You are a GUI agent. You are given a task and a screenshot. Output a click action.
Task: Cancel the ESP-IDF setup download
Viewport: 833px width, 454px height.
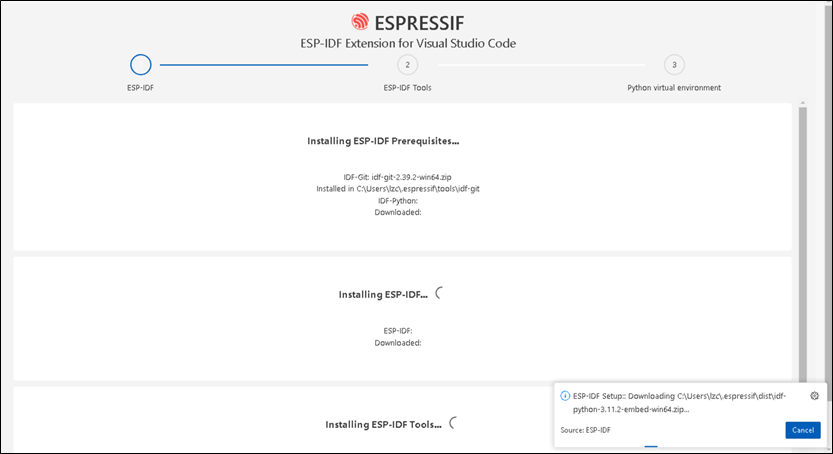point(802,430)
